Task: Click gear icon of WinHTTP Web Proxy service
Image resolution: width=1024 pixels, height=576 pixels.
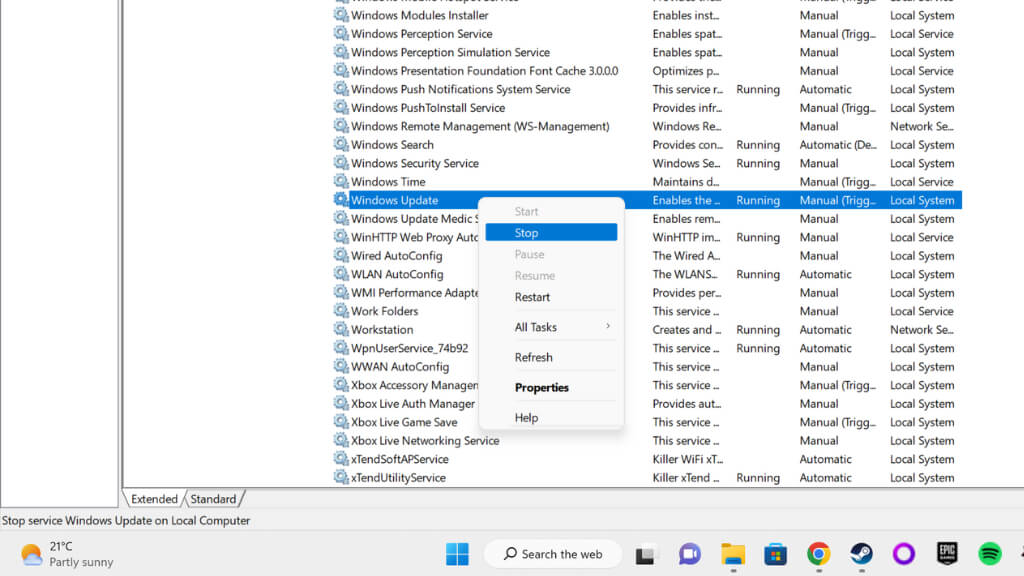Action: pos(341,236)
